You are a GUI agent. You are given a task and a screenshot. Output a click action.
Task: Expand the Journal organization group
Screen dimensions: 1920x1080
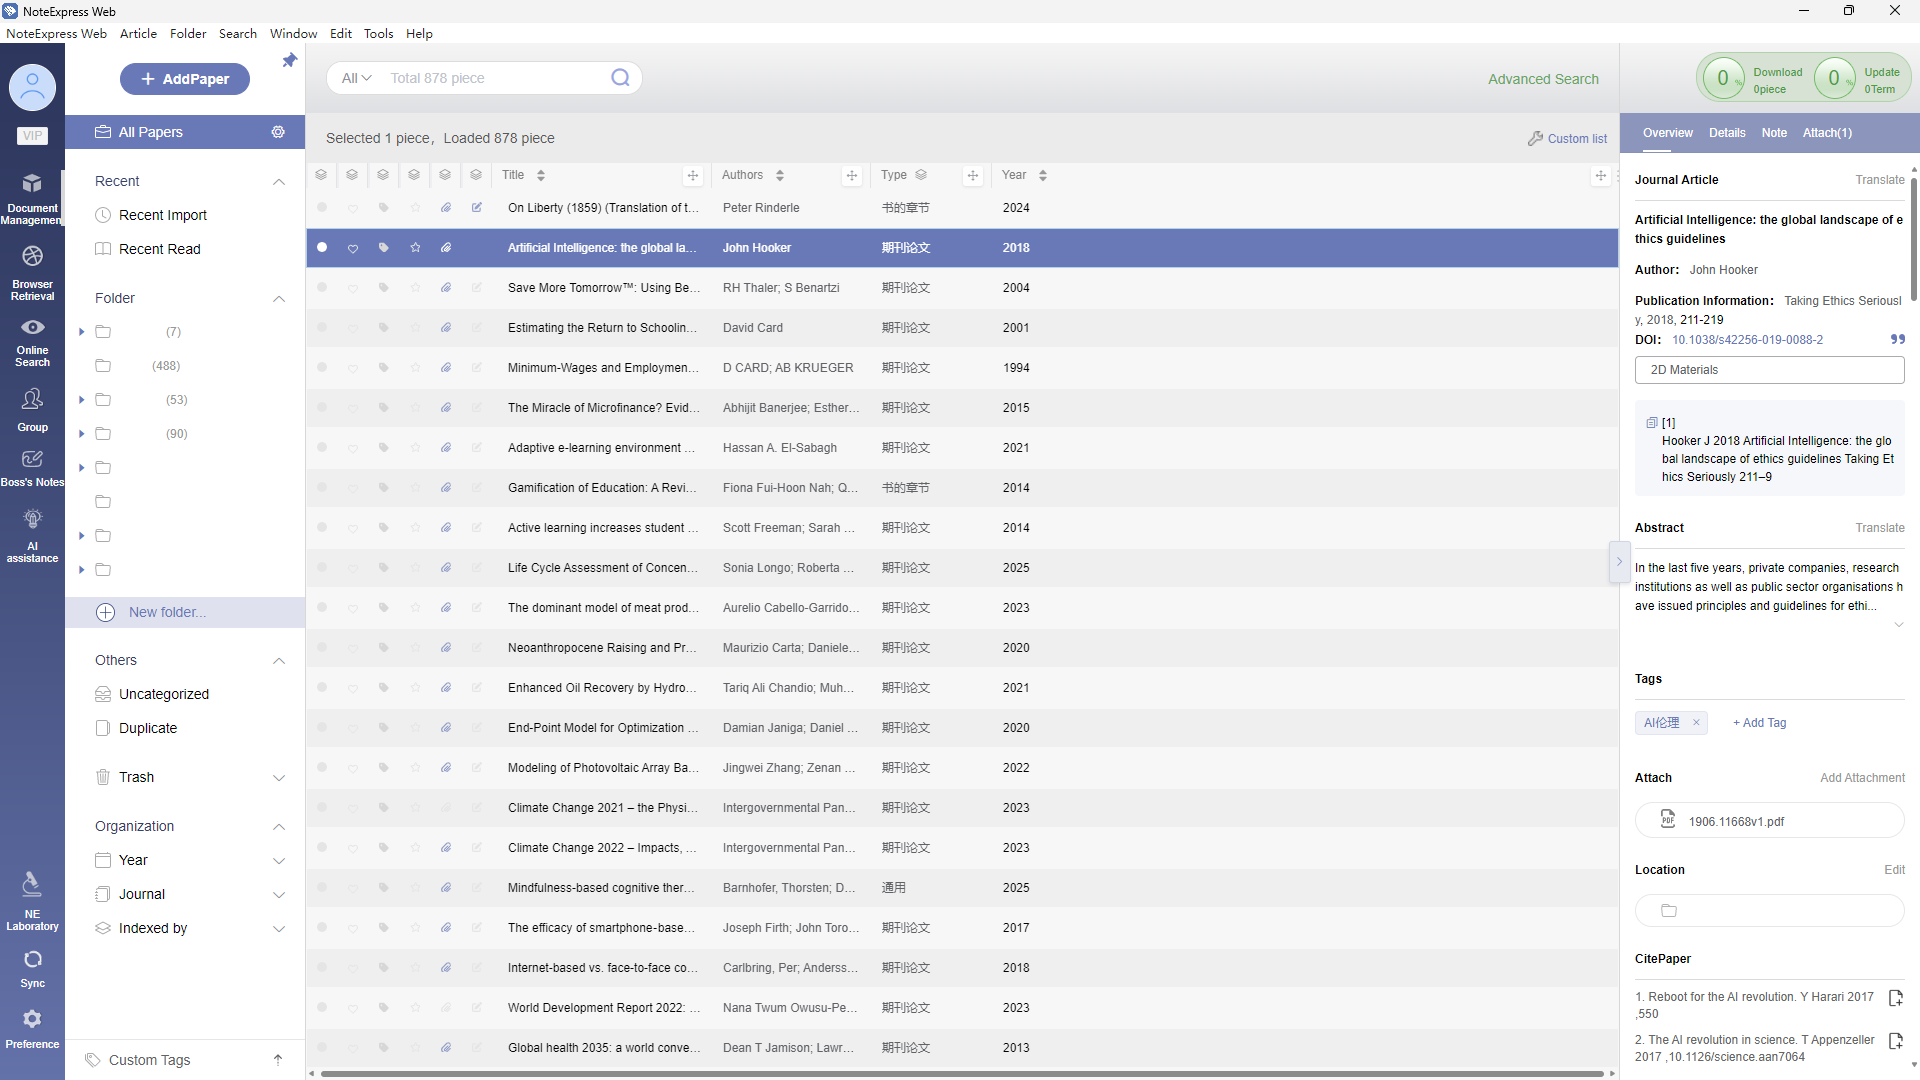tap(279, 895)
